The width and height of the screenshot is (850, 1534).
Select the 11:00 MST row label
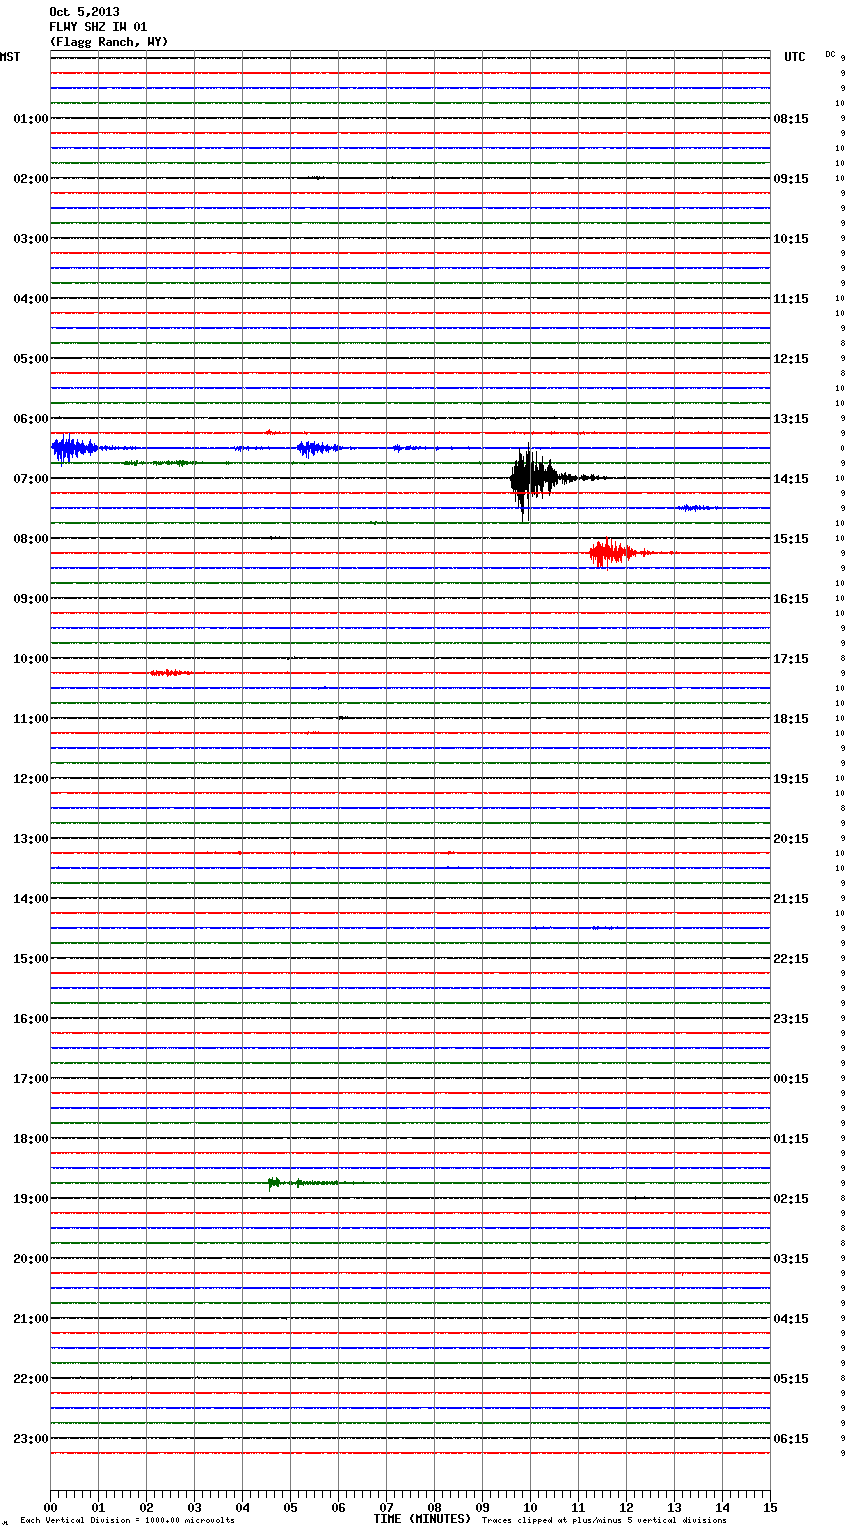pyautogui.click(x=30, y=719)
